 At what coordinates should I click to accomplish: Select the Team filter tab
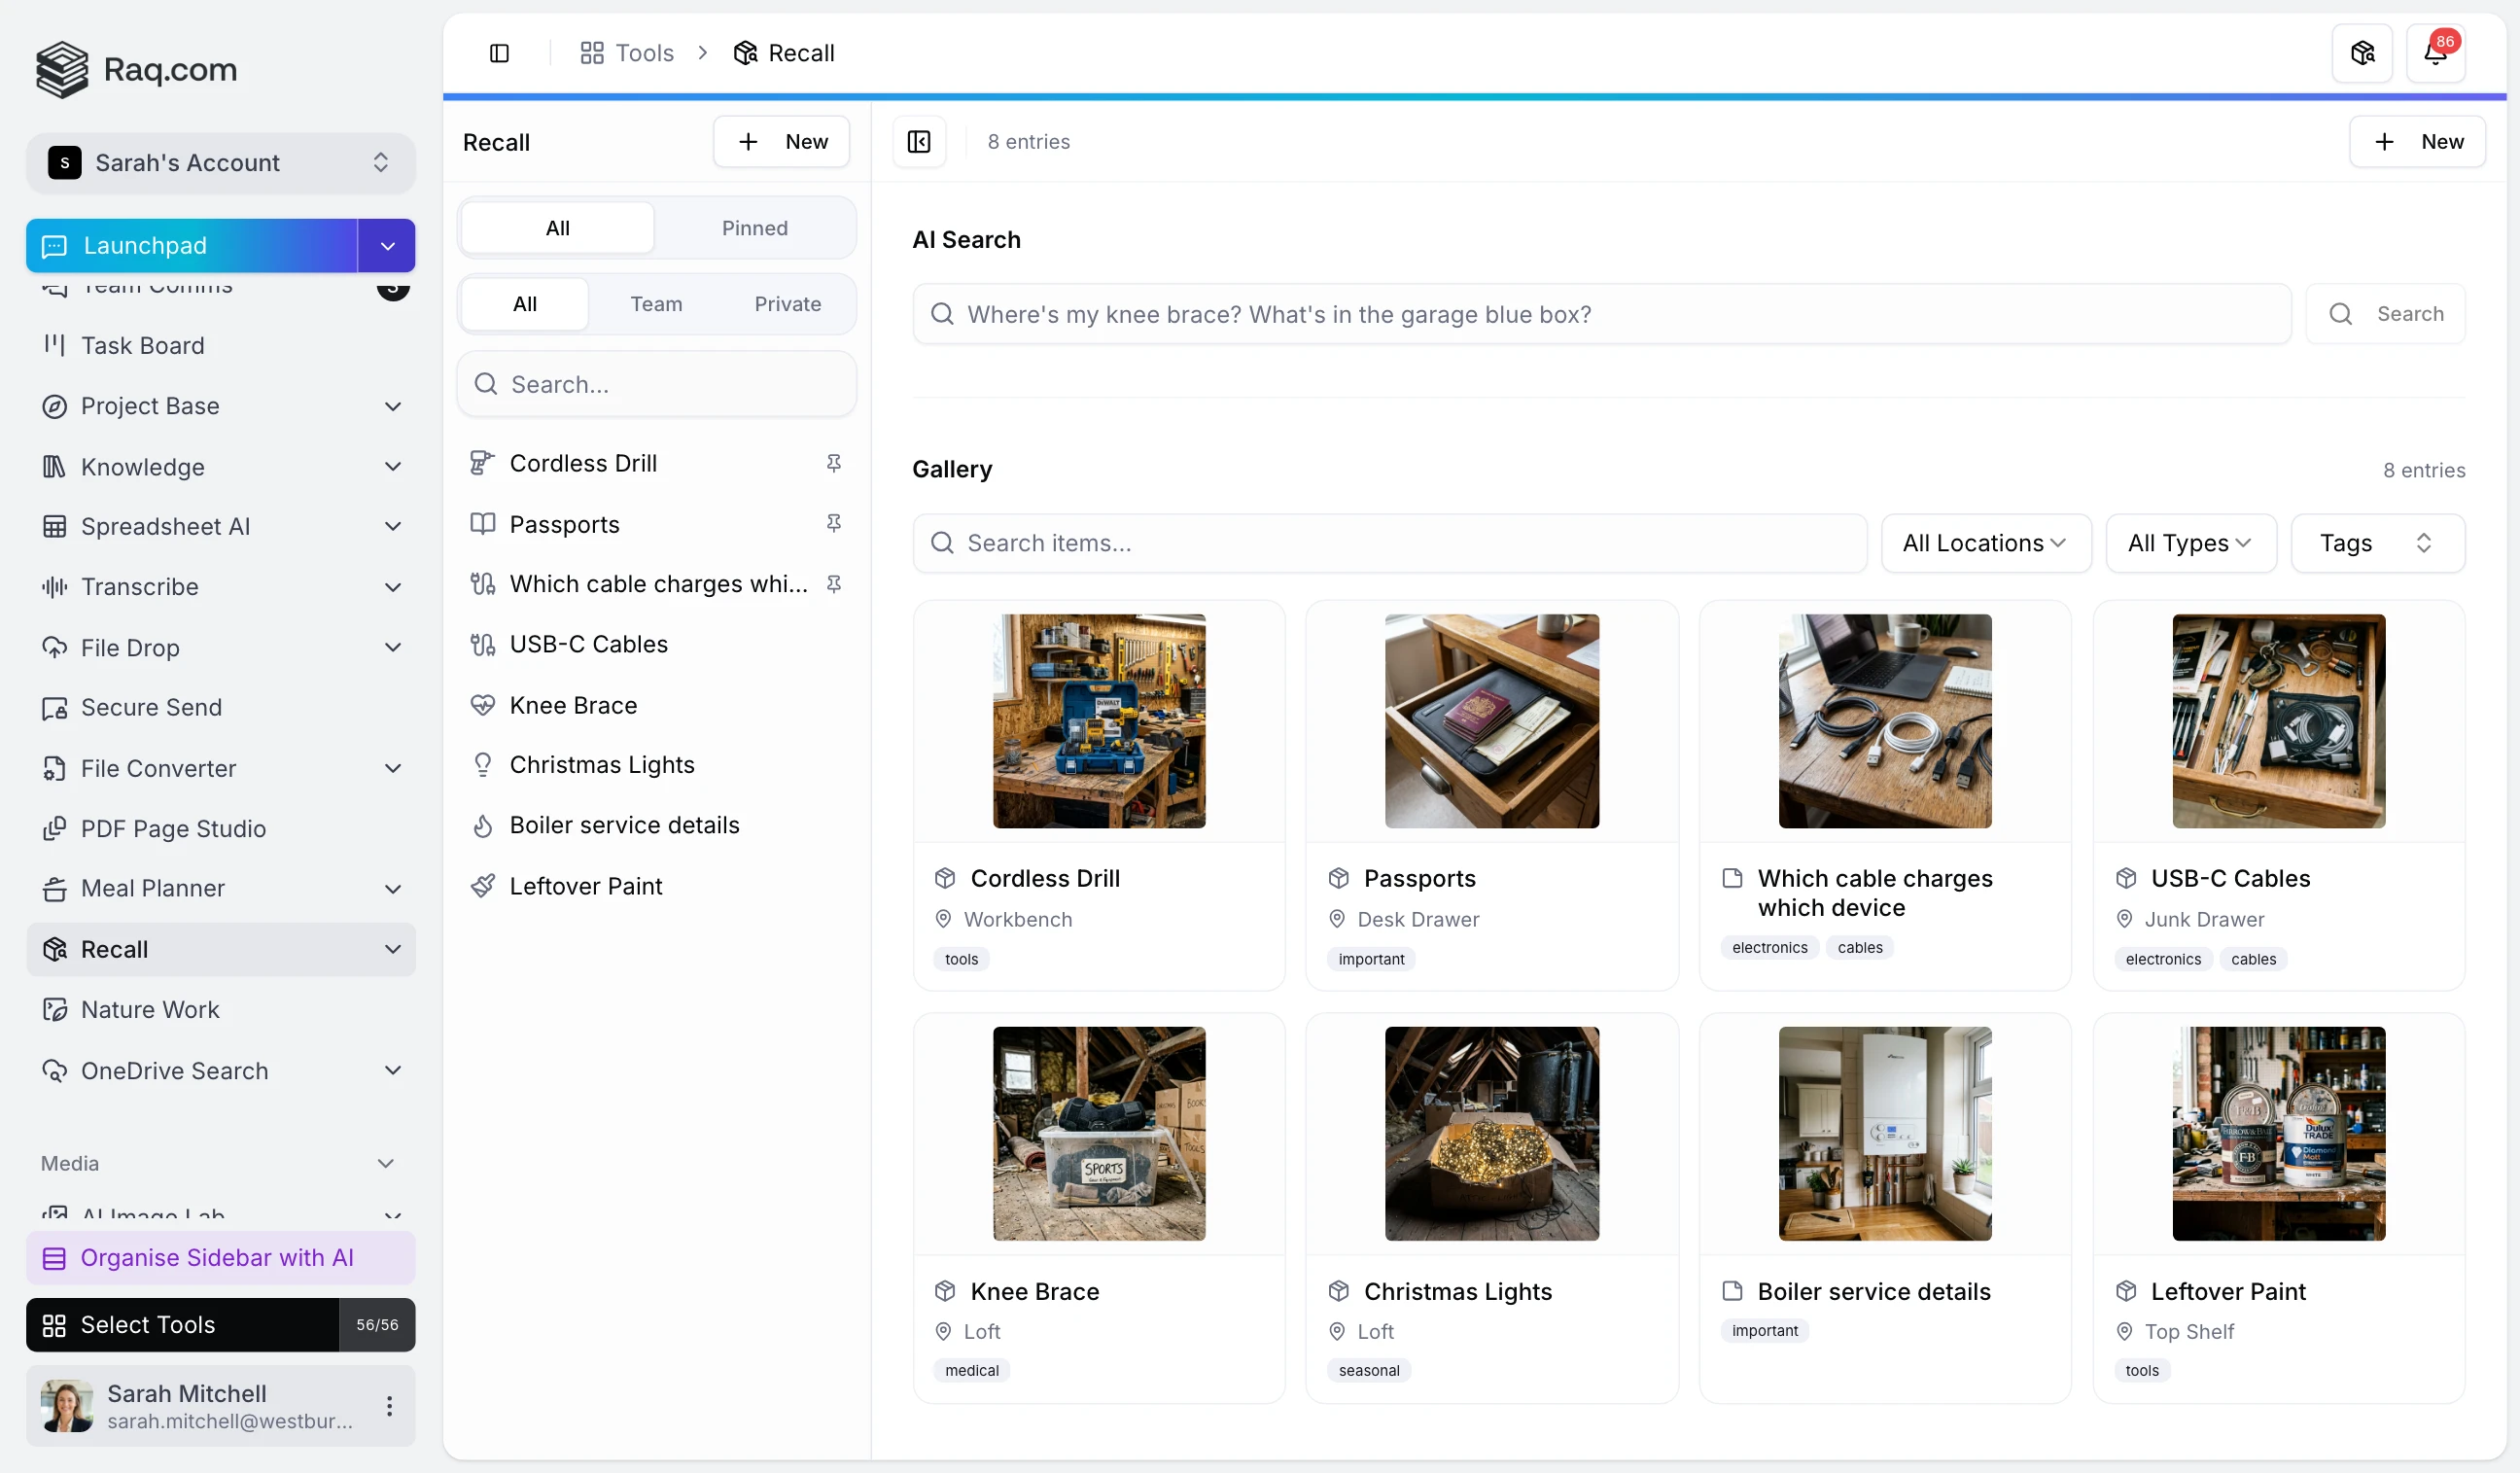click(x=655, y=304)
